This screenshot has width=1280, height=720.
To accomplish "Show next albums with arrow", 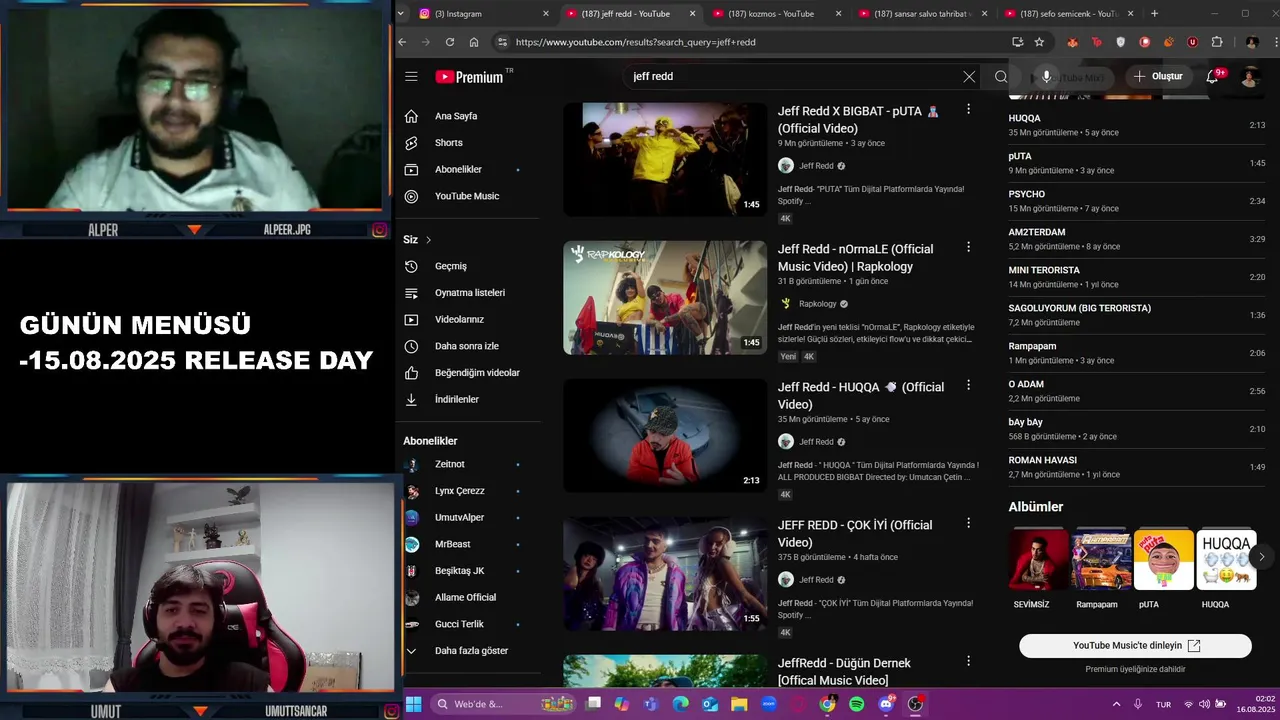I will [1261, 557].
